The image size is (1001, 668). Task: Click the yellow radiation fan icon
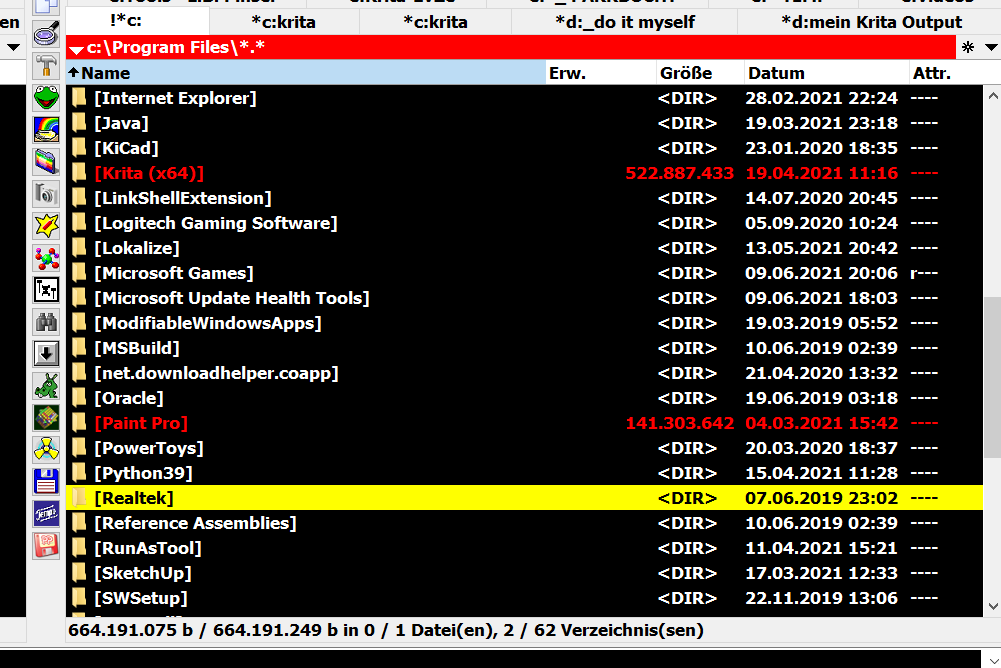coord(46,450)
